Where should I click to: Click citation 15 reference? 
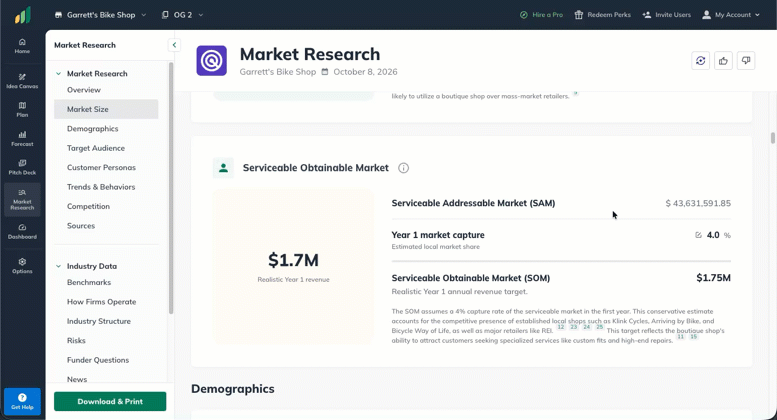[693, 337]
